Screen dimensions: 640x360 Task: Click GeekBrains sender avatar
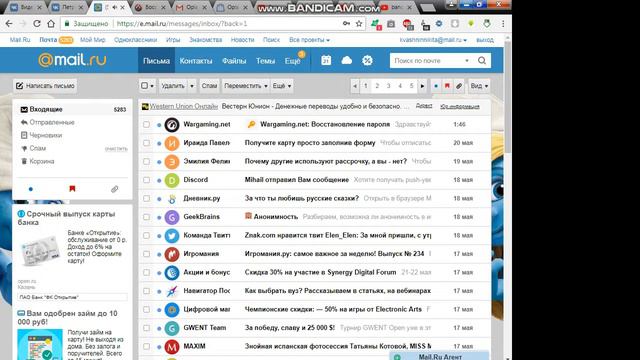click(172, 217)
